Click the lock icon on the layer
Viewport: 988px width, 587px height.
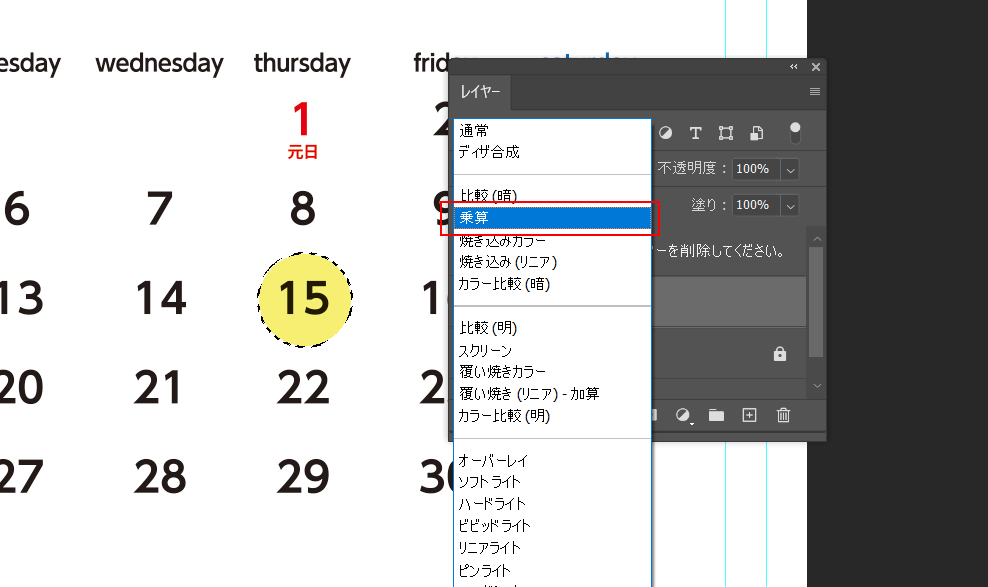coord(779,354)
